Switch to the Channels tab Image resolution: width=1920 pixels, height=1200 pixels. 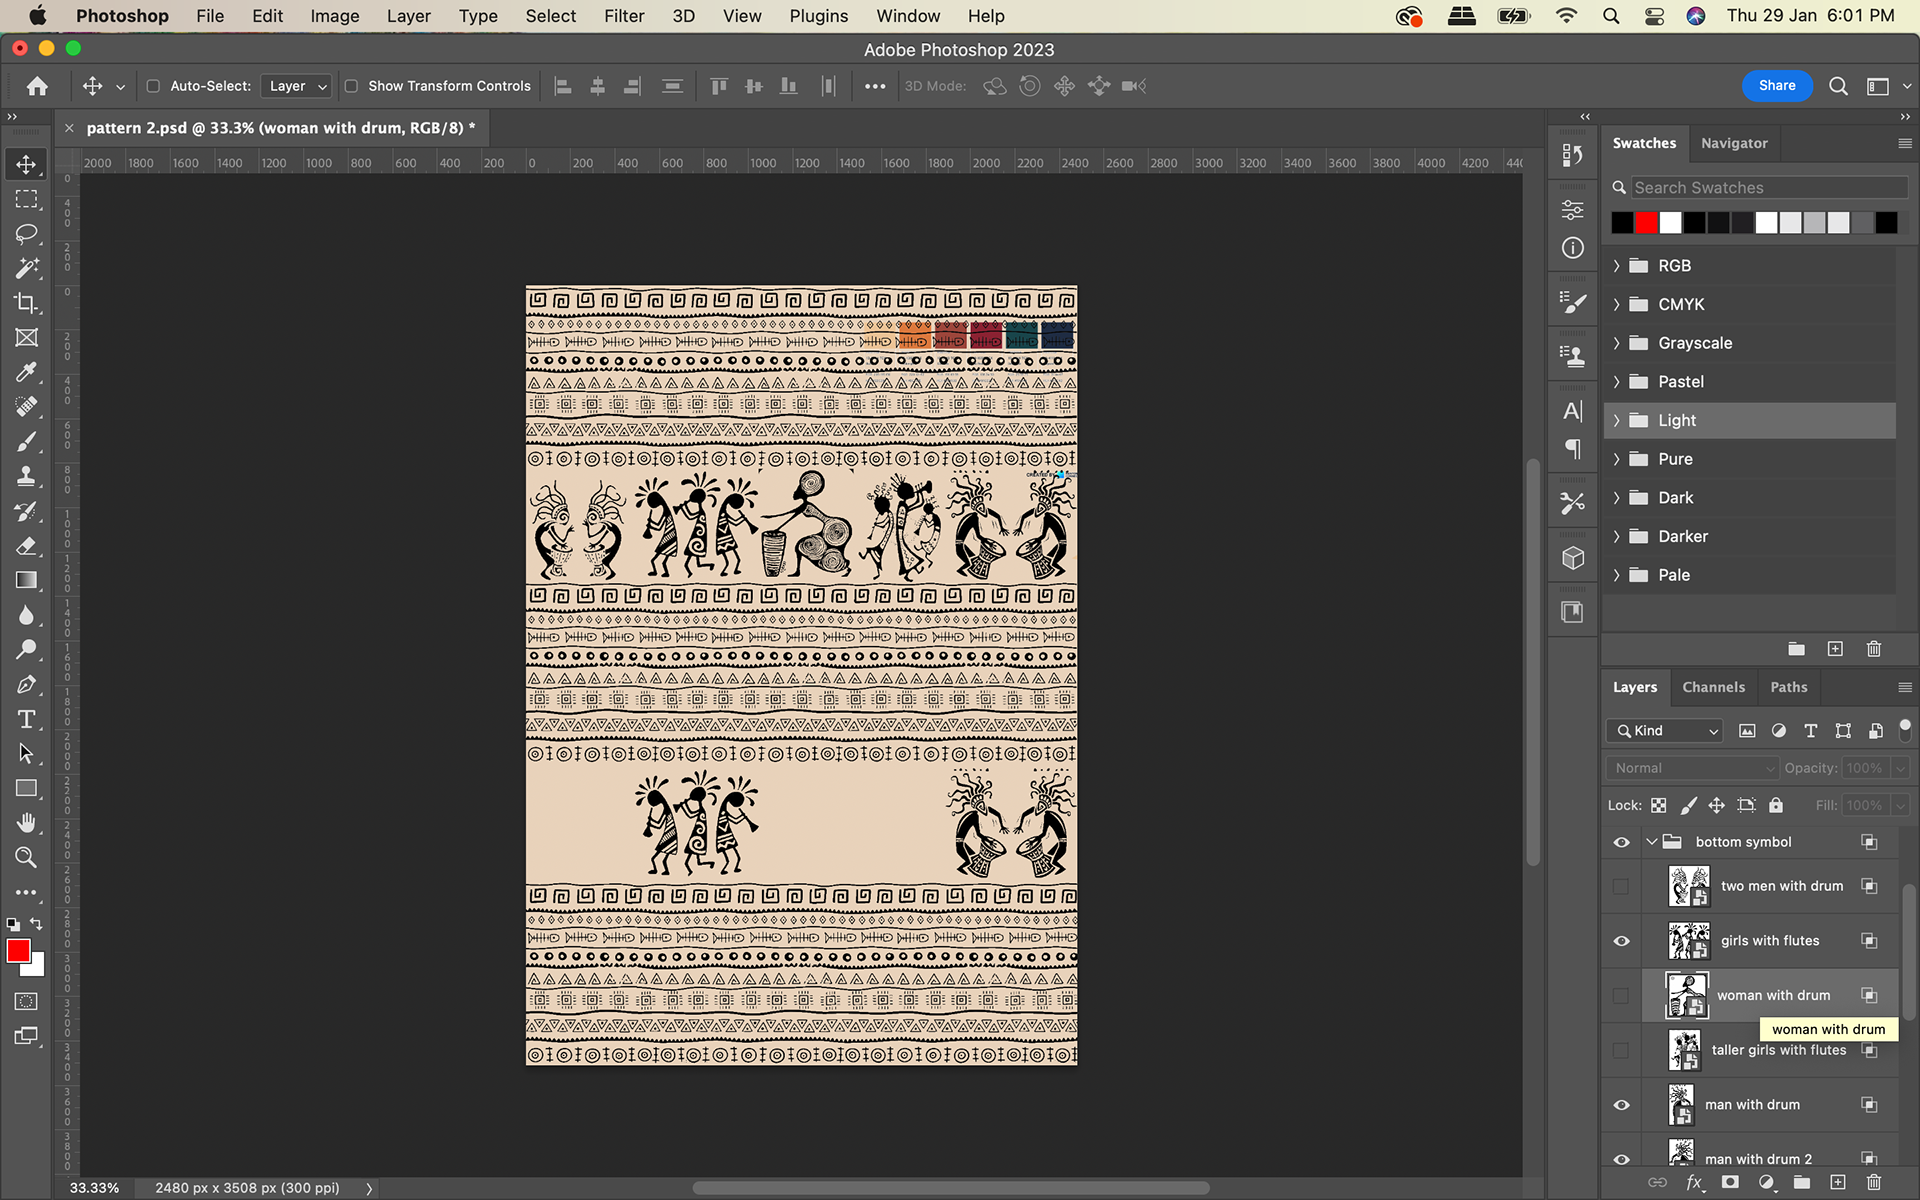[1713, 687]
